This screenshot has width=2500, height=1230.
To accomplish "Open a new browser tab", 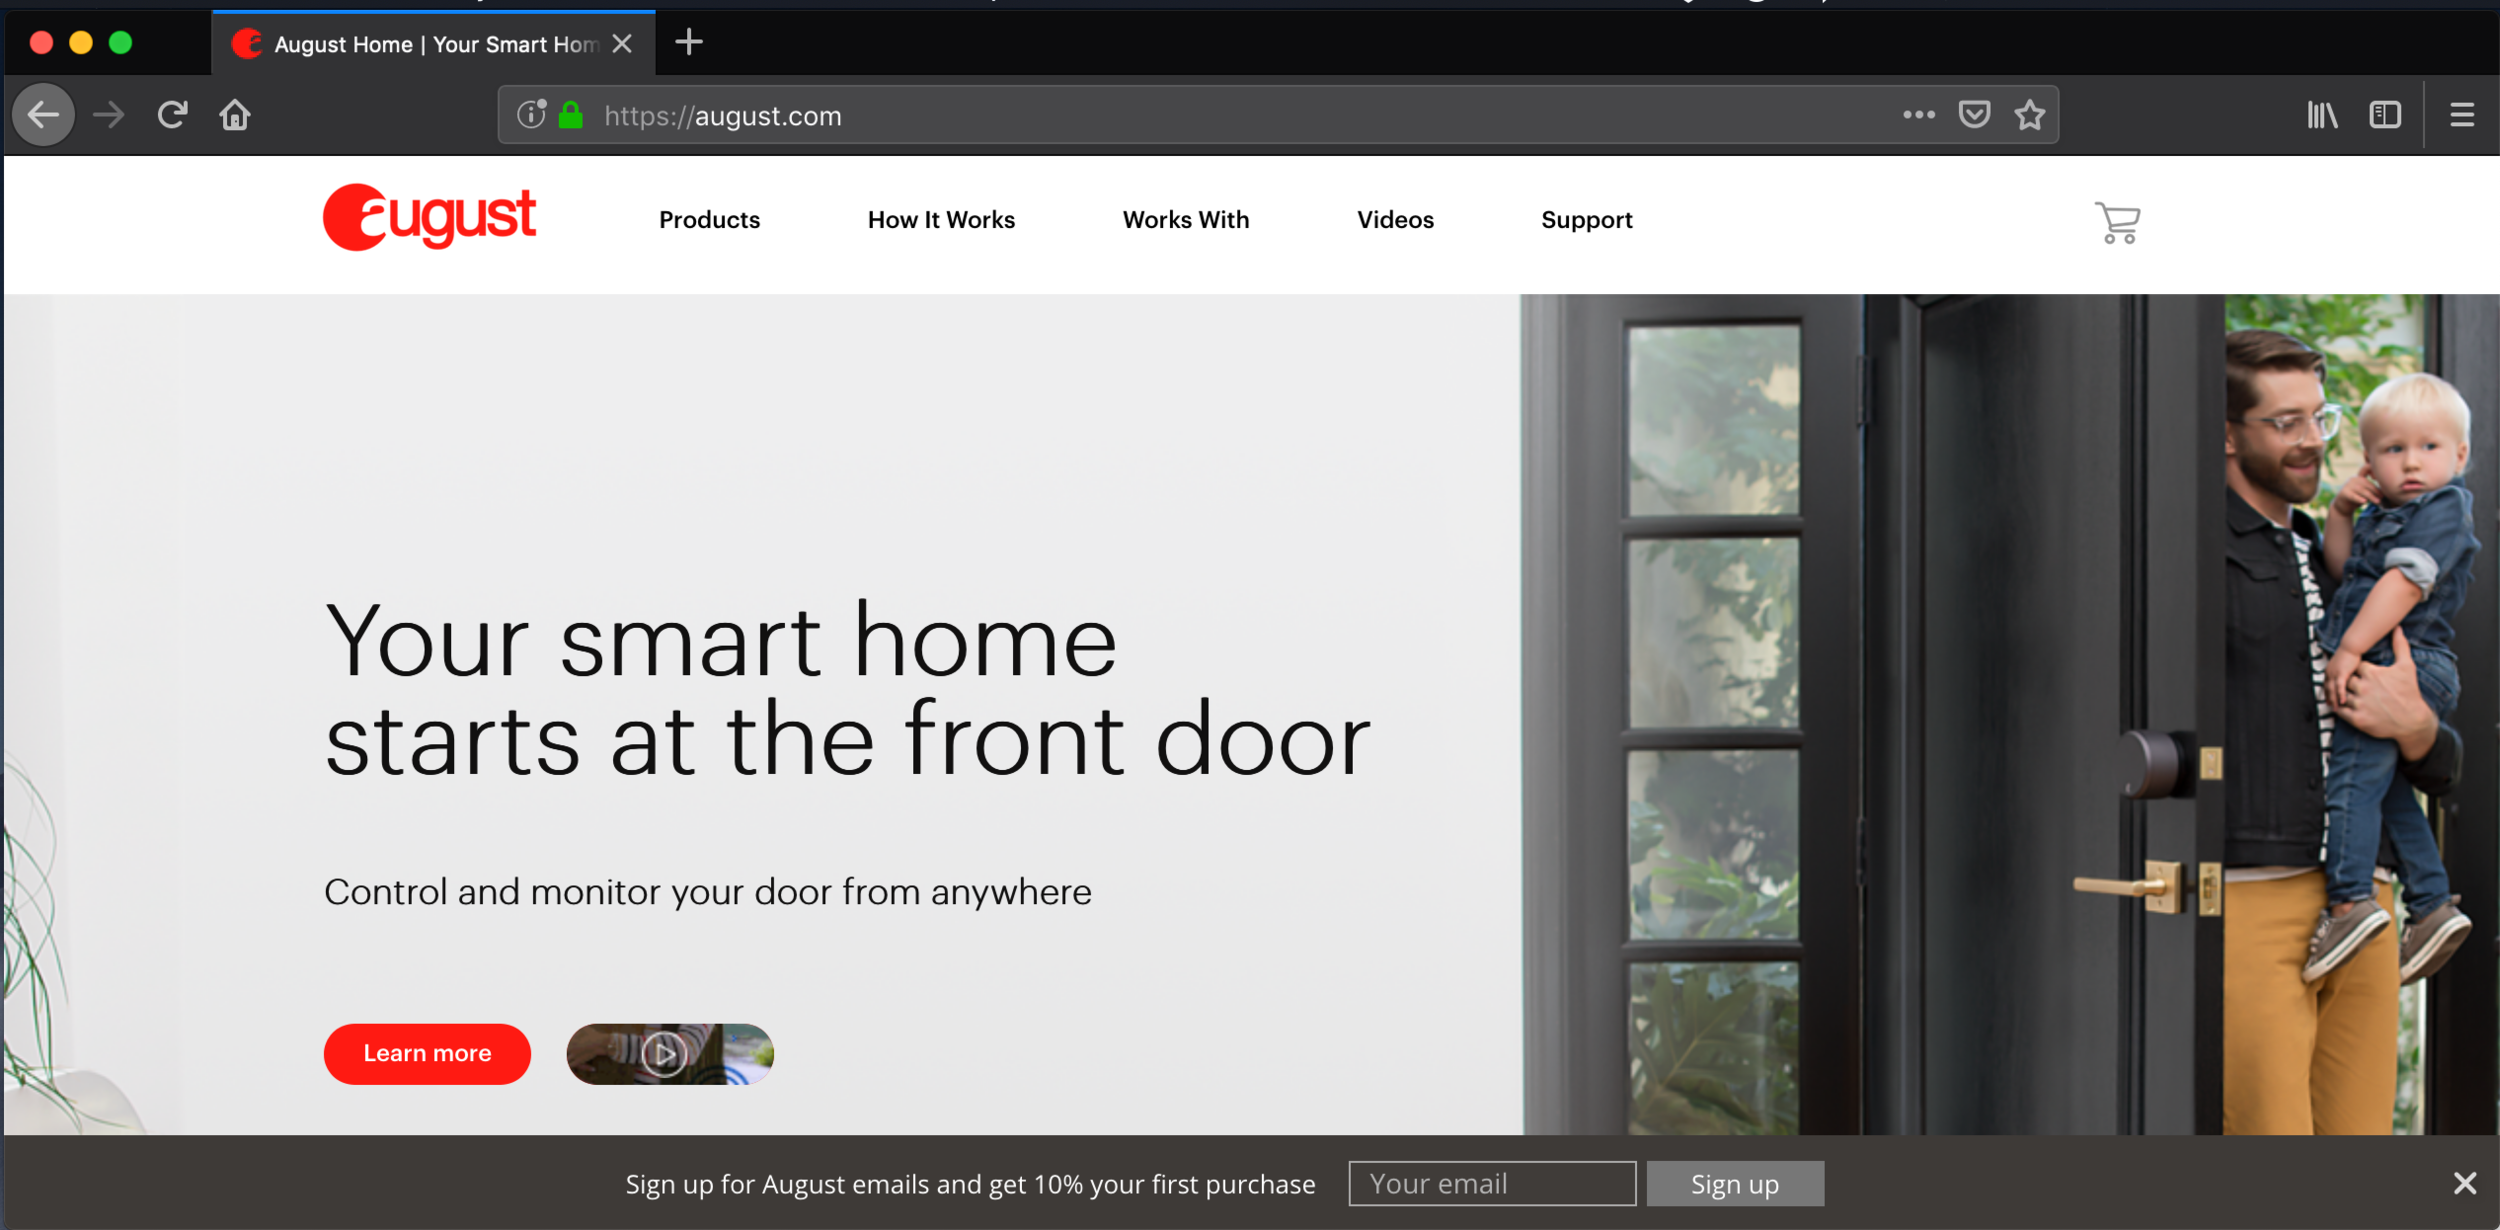I will pyautogui.click(x=688, y=43).
